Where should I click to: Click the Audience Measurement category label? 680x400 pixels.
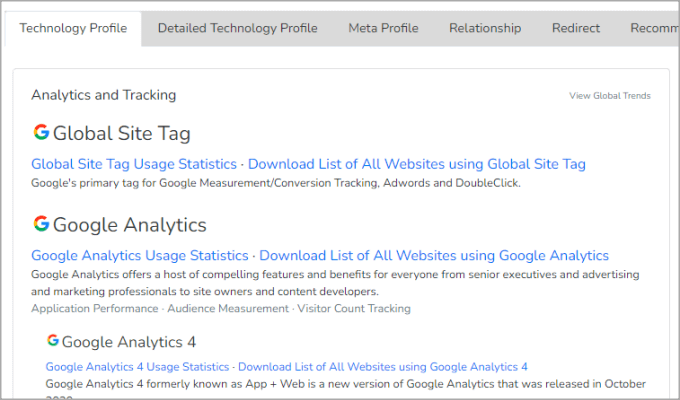pos(227,309)
